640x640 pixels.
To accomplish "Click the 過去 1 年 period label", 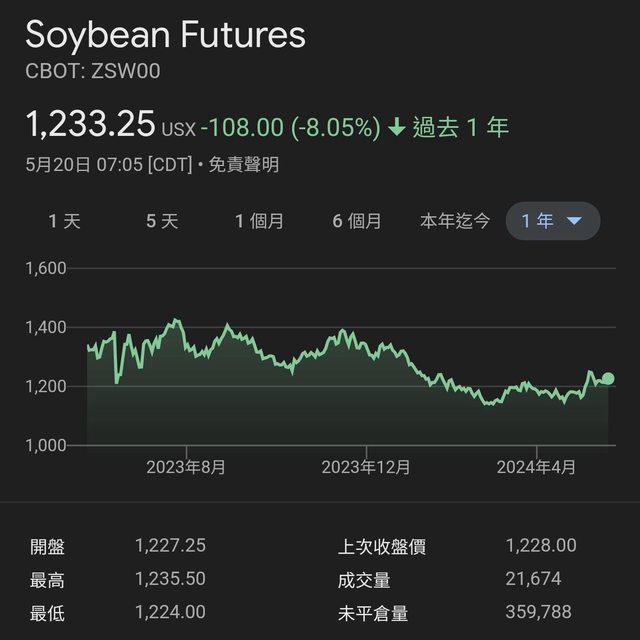I will [461, 127].
